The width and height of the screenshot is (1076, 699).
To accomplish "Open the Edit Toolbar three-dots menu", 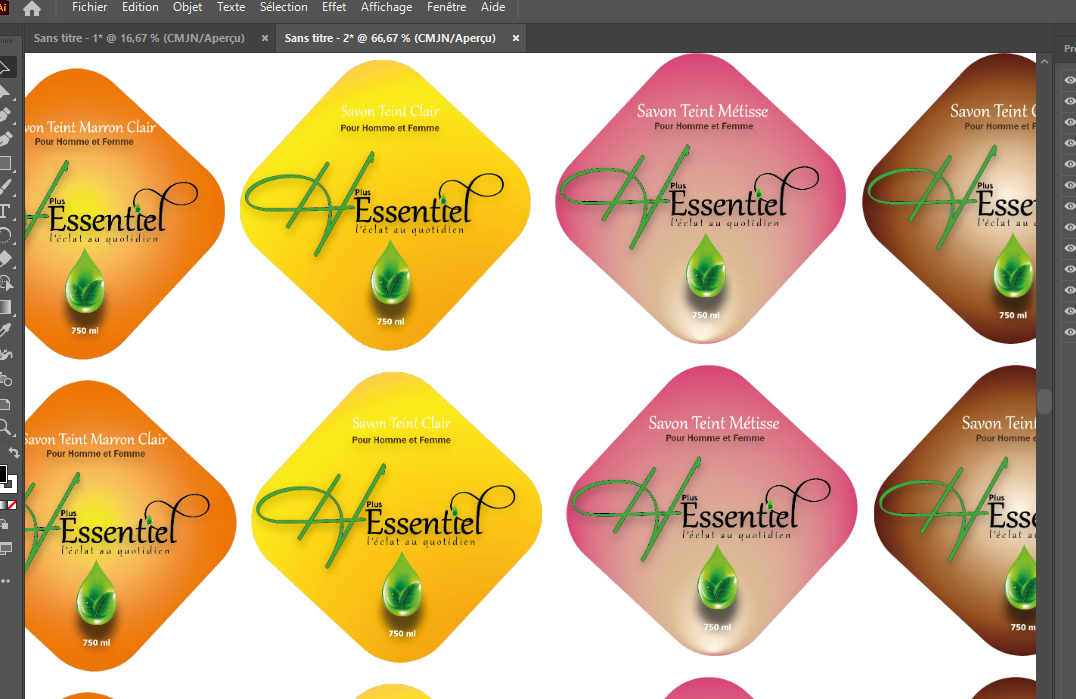I will click(x=5, y=579).
